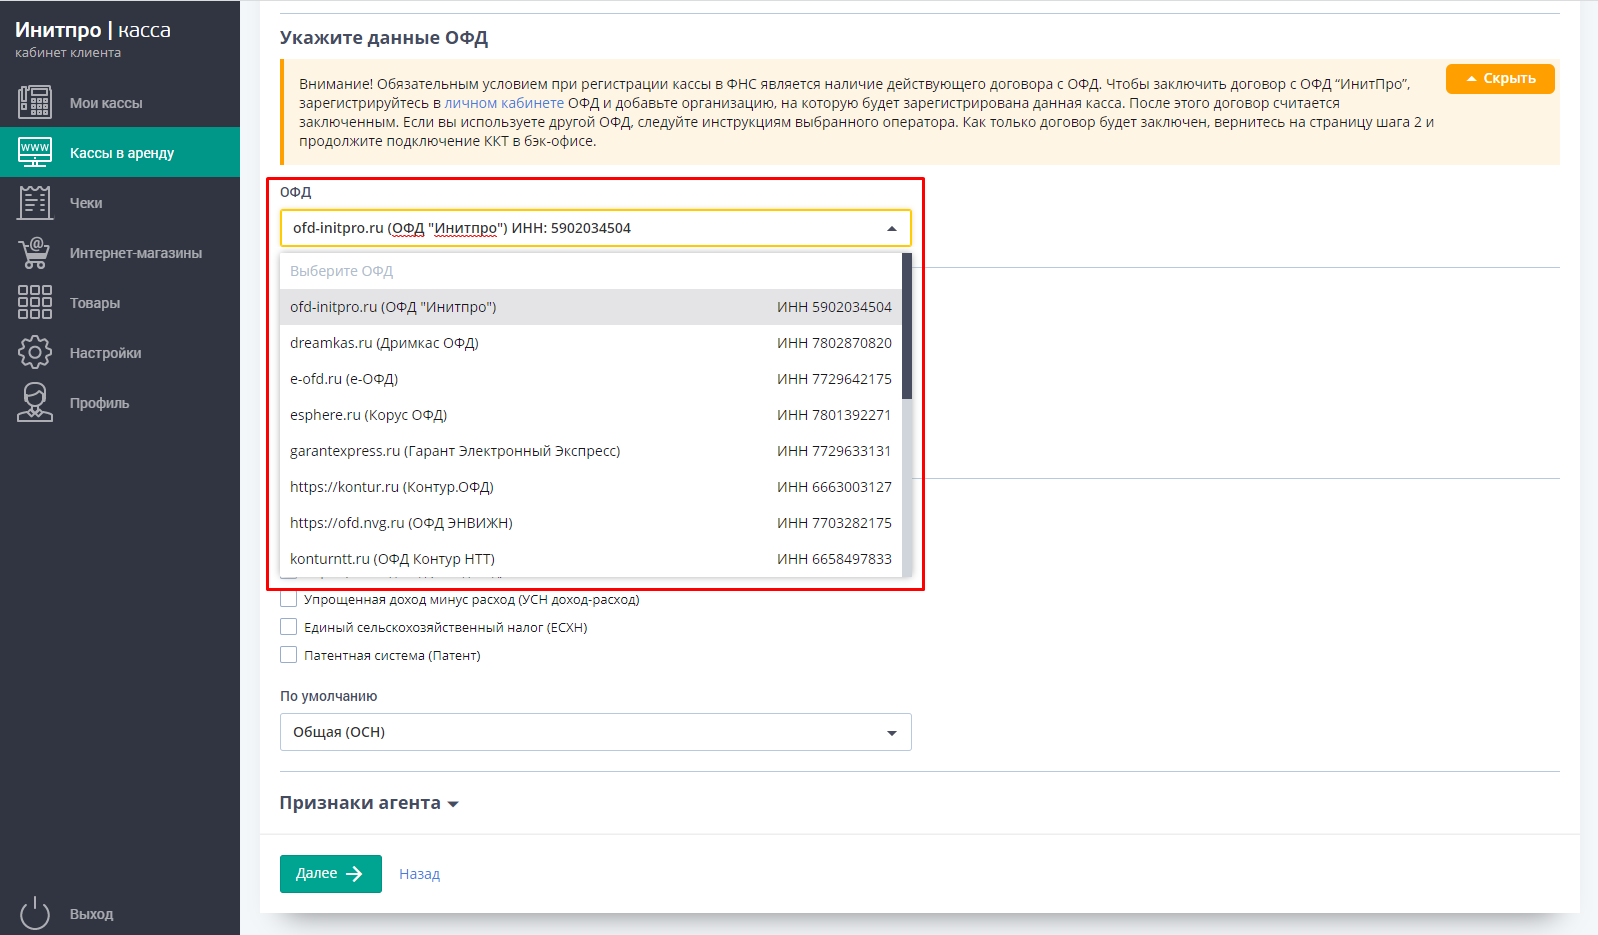
Task: Click the Далее button
Action: coord(331,874)
